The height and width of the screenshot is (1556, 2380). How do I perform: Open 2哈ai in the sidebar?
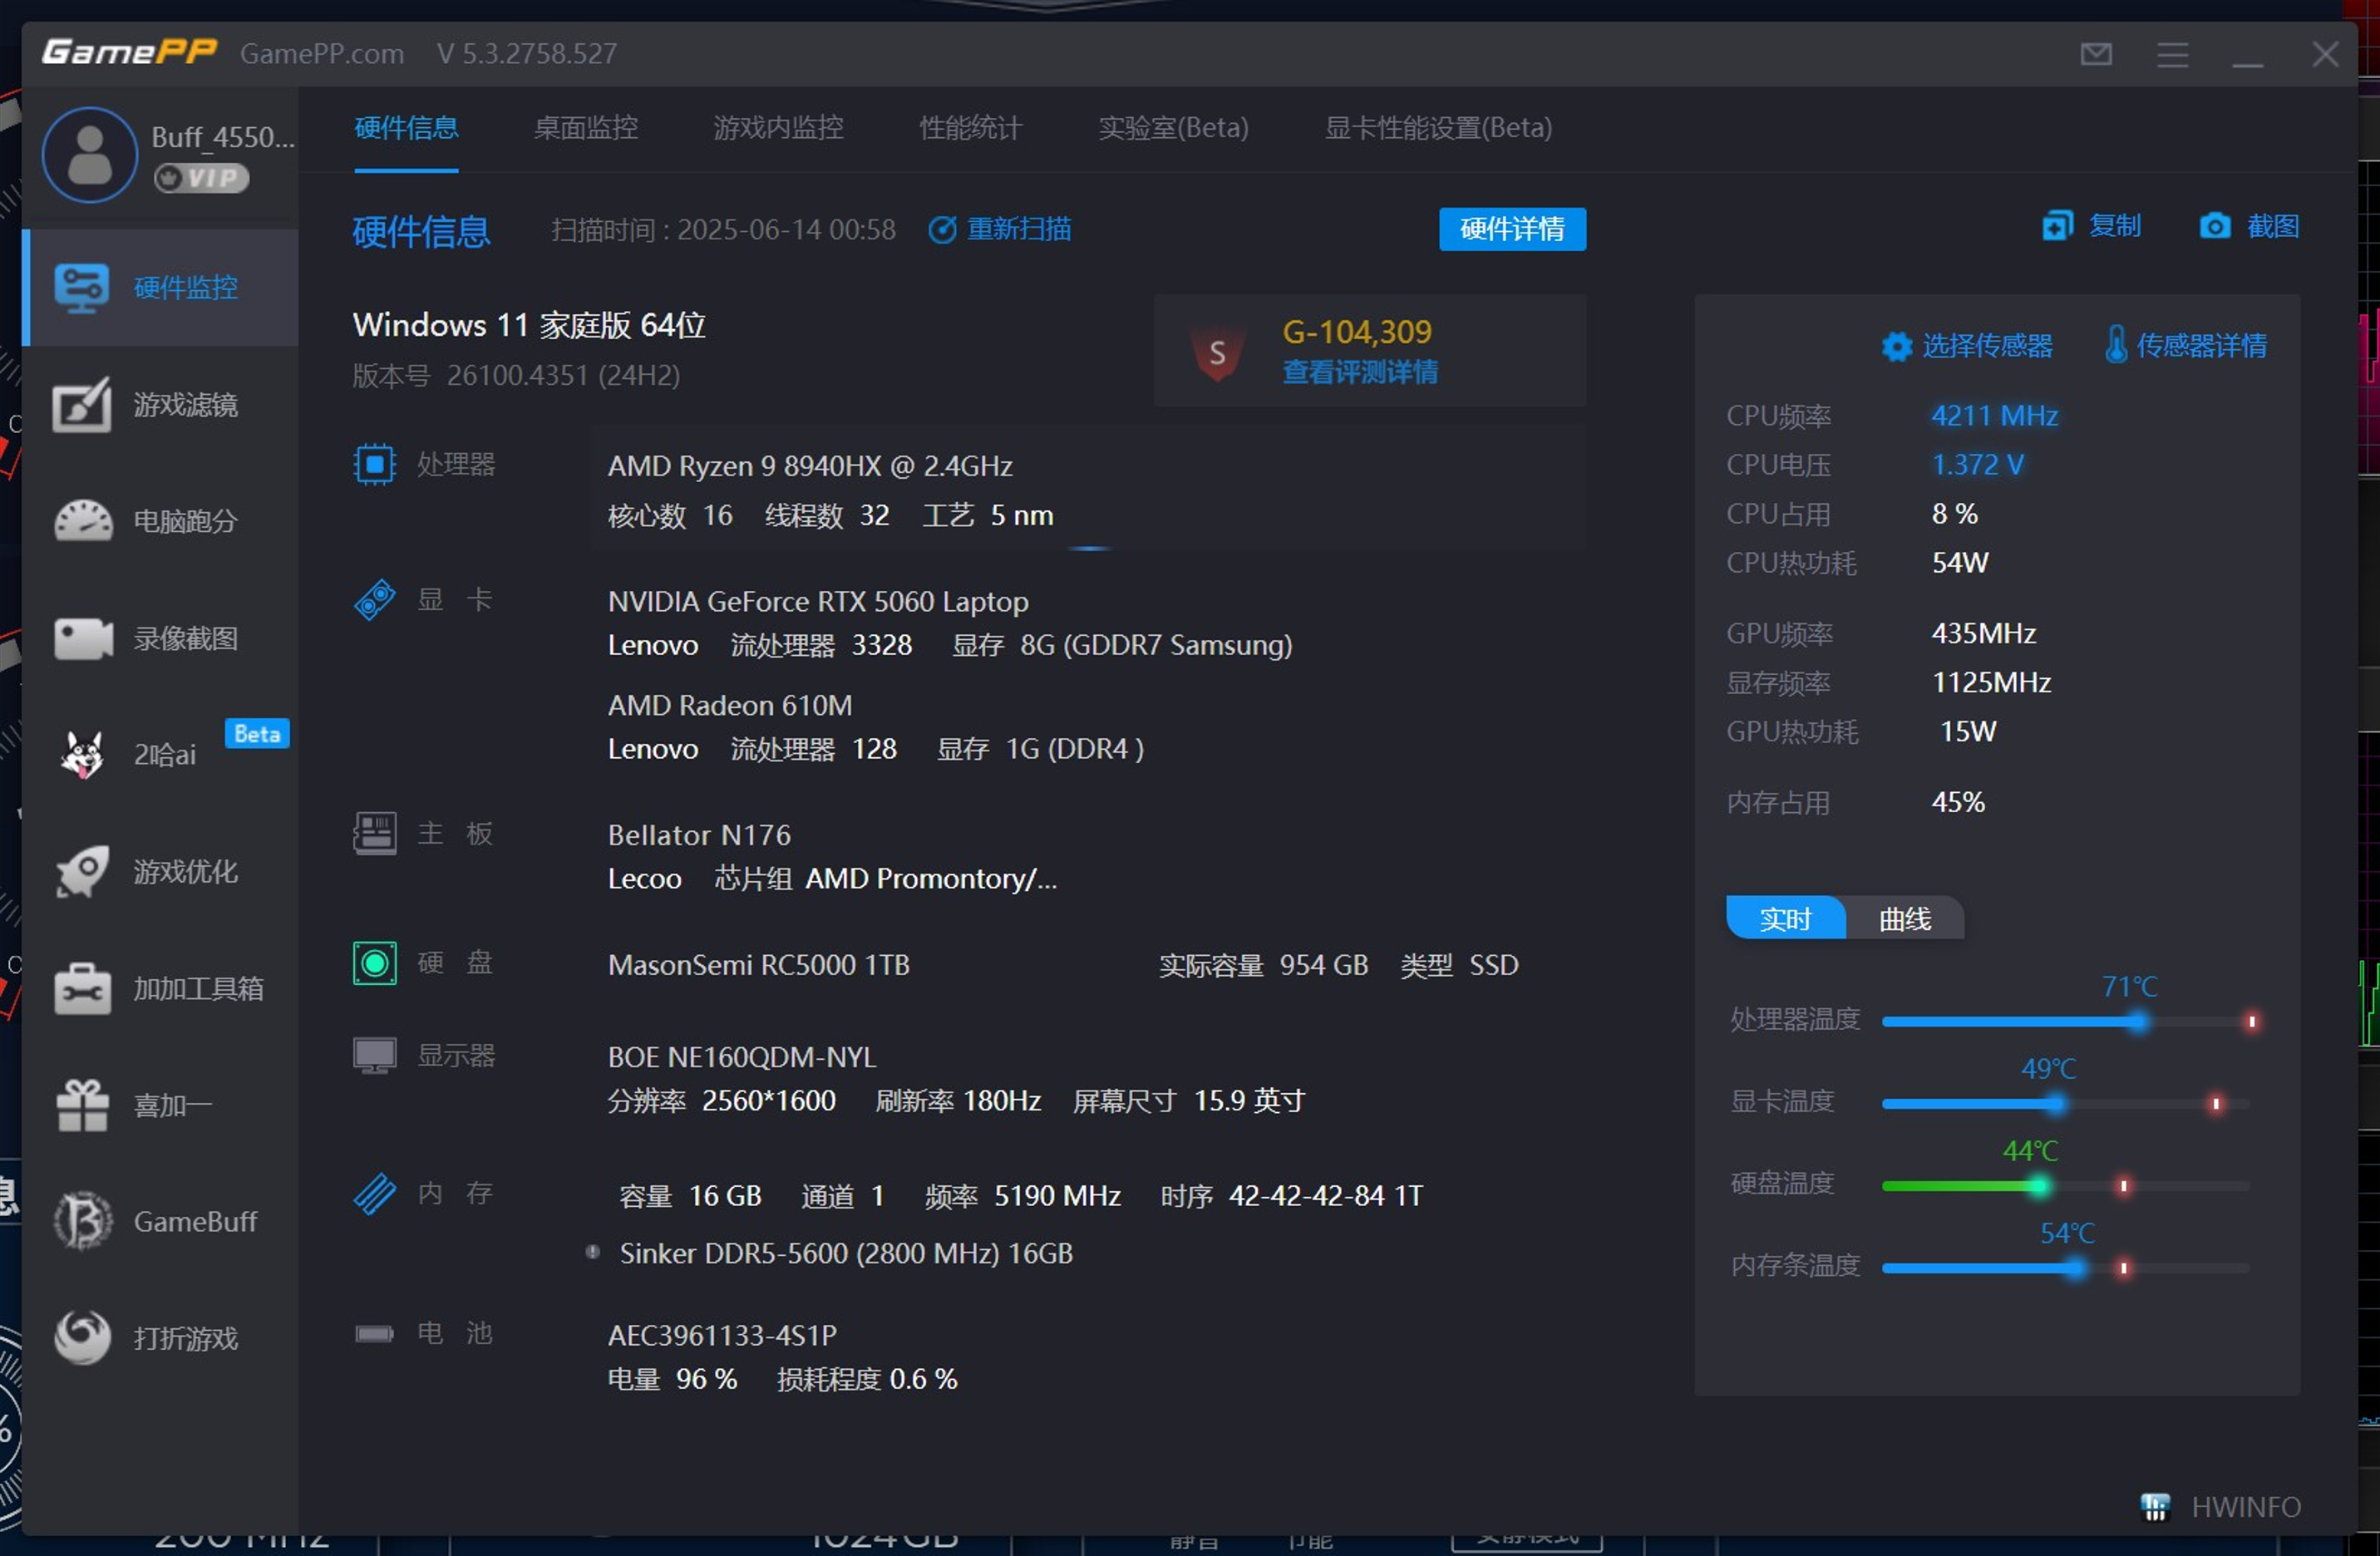click(160, 755)
